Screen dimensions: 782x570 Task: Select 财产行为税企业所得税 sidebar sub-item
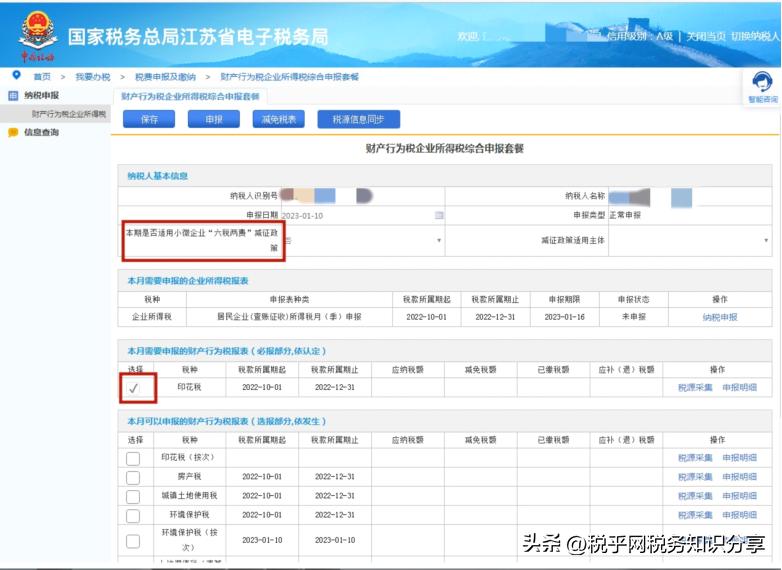click(x=69, y=114)
